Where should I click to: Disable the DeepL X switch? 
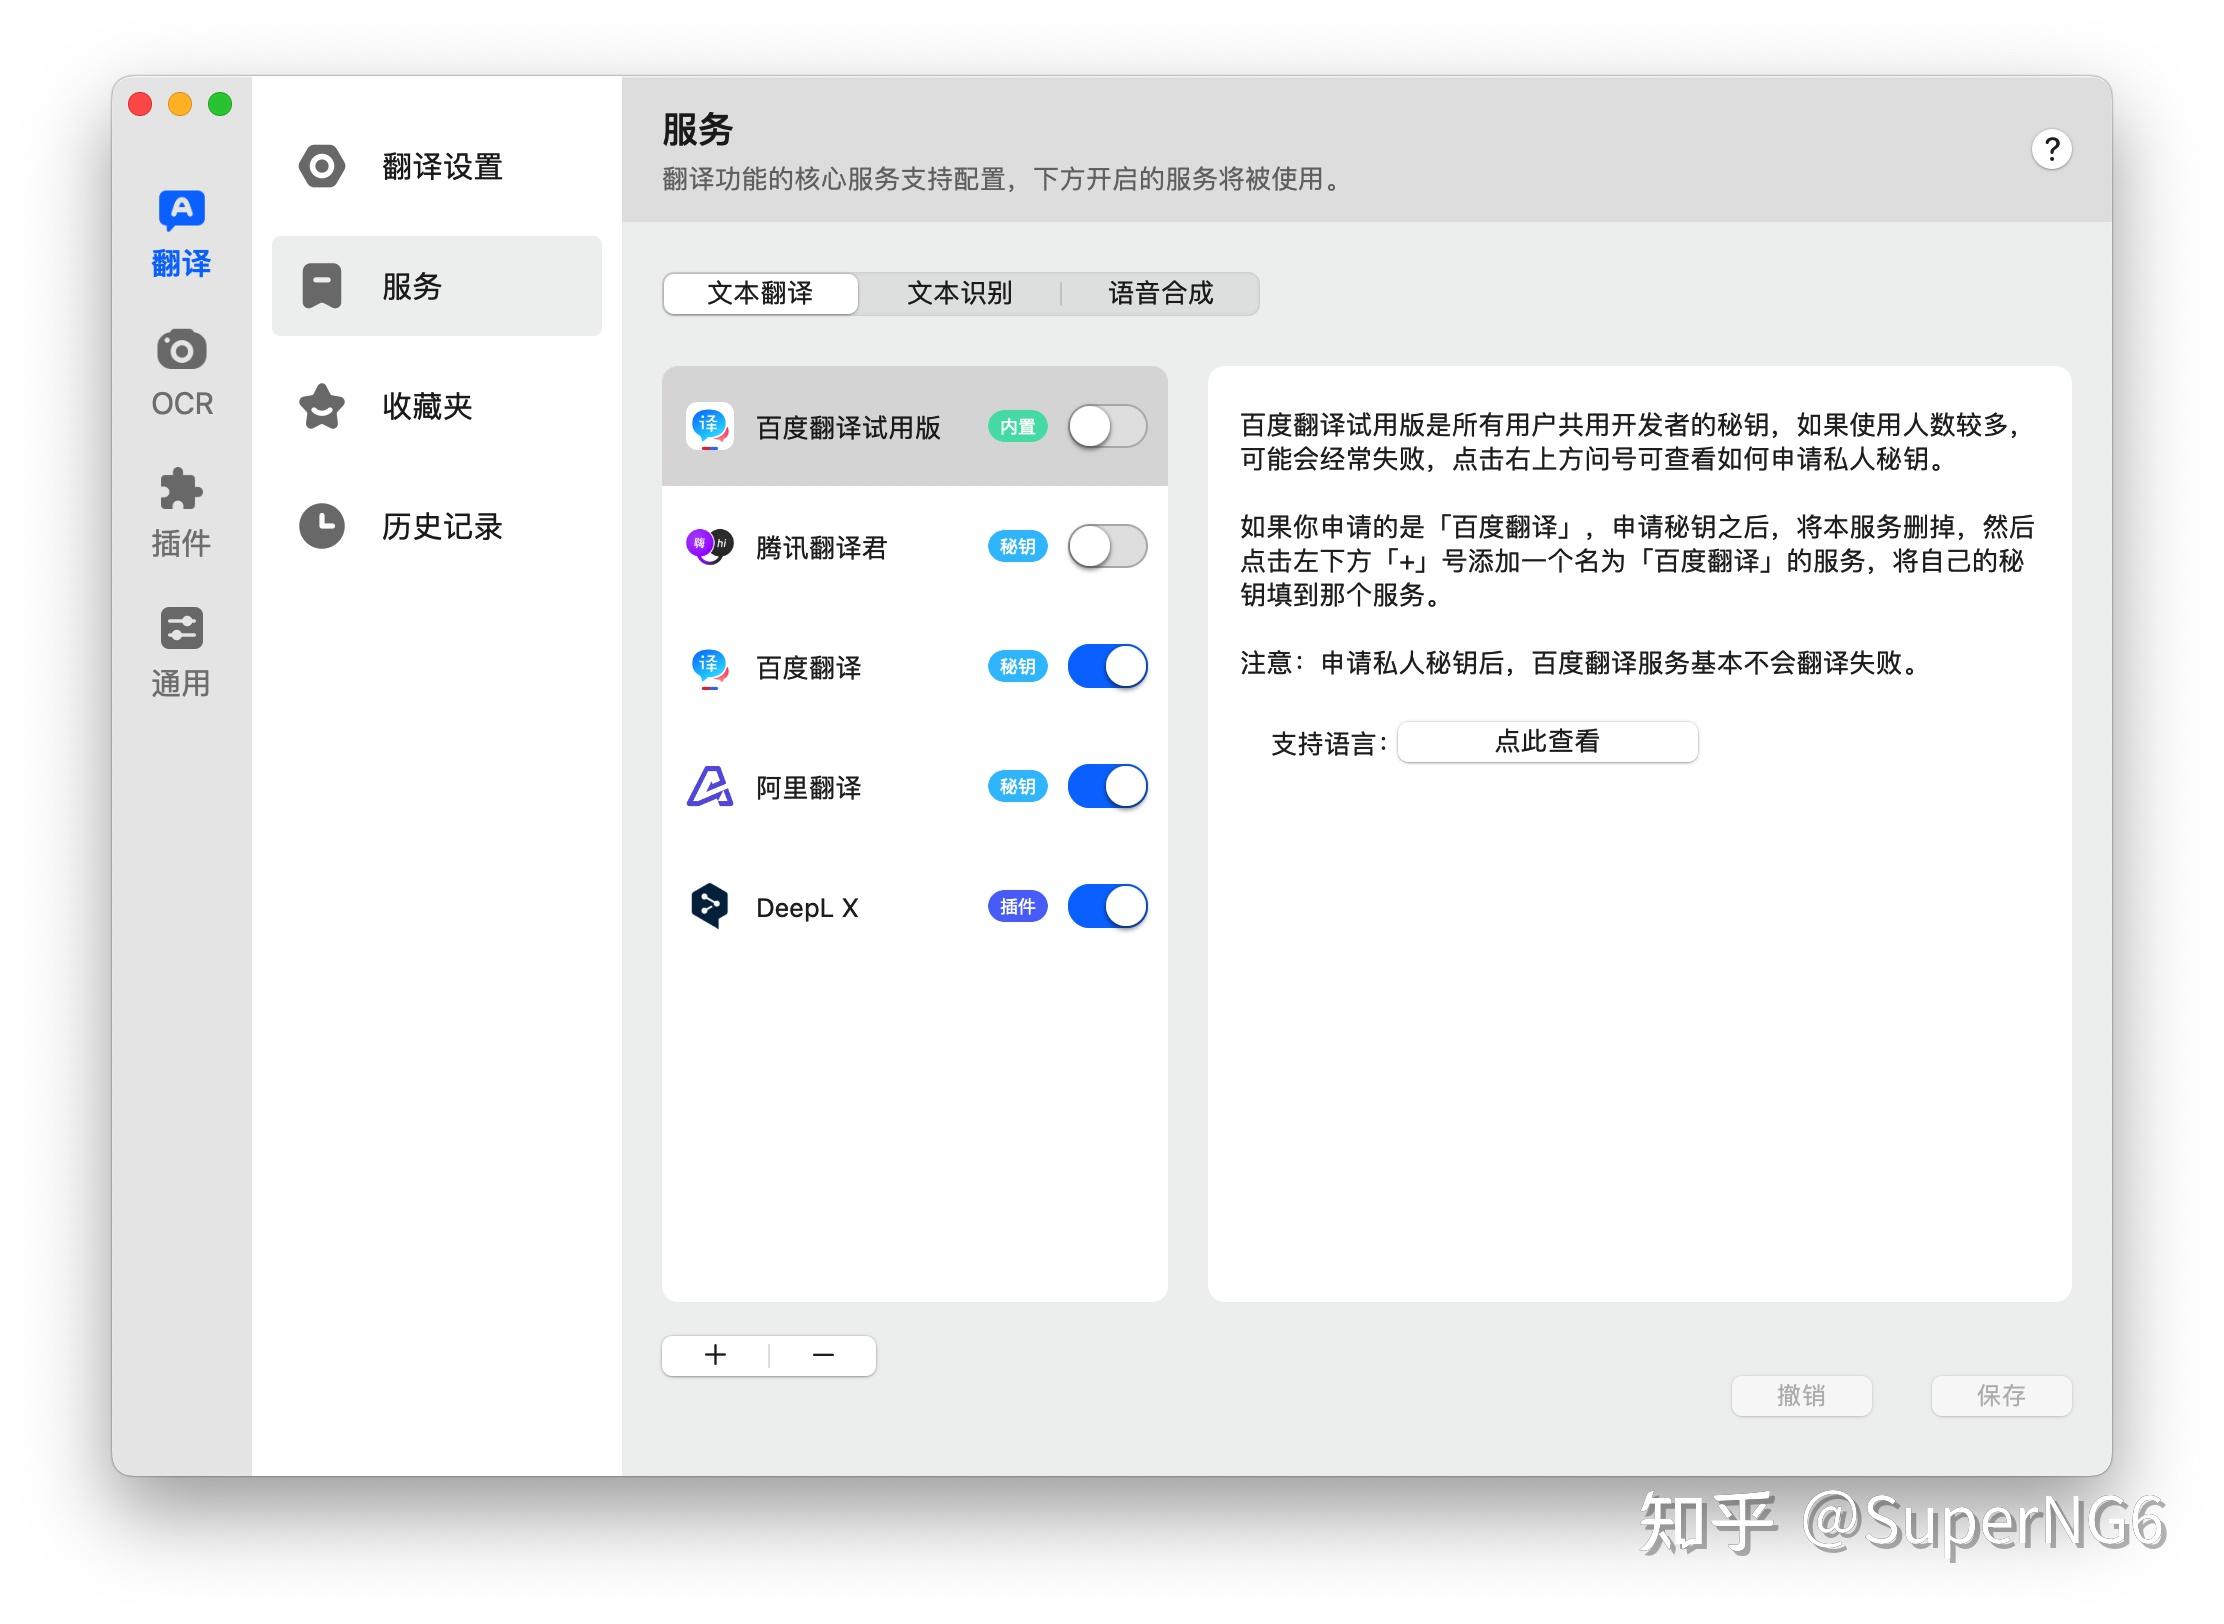[1108, 906]
